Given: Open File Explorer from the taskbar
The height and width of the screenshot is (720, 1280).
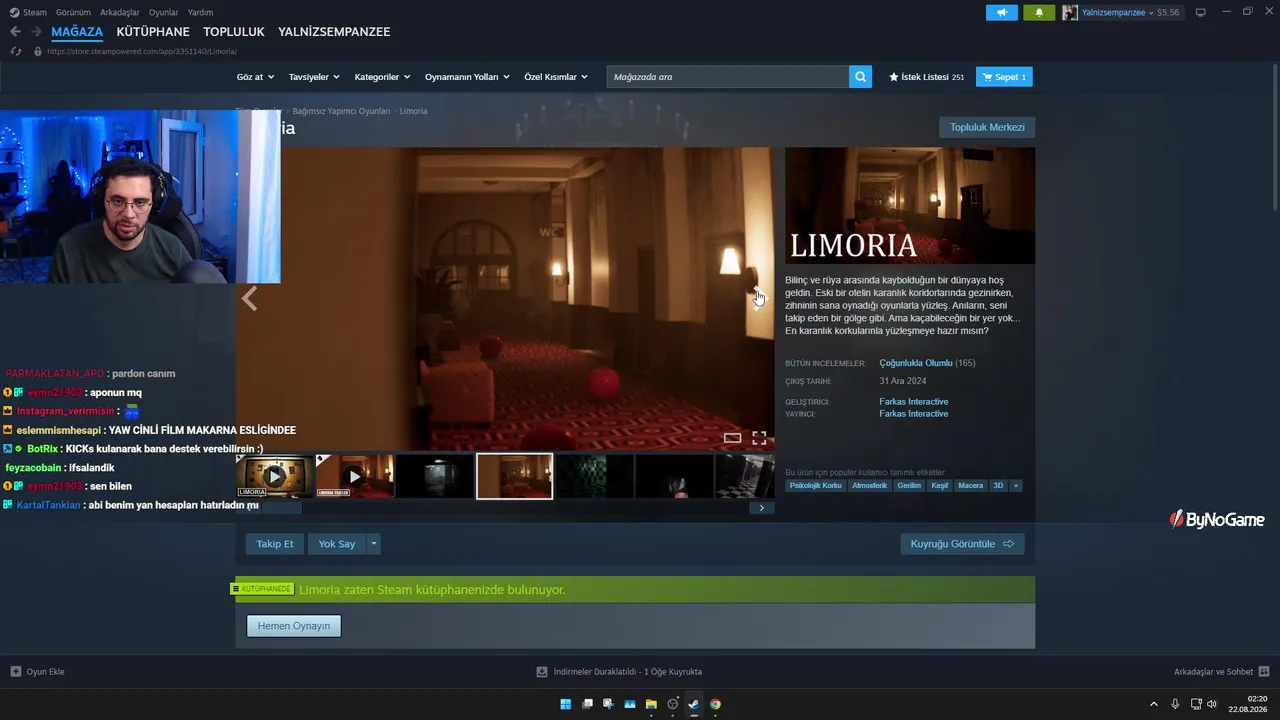Looking at the screenshot, I should coord(651,704).
